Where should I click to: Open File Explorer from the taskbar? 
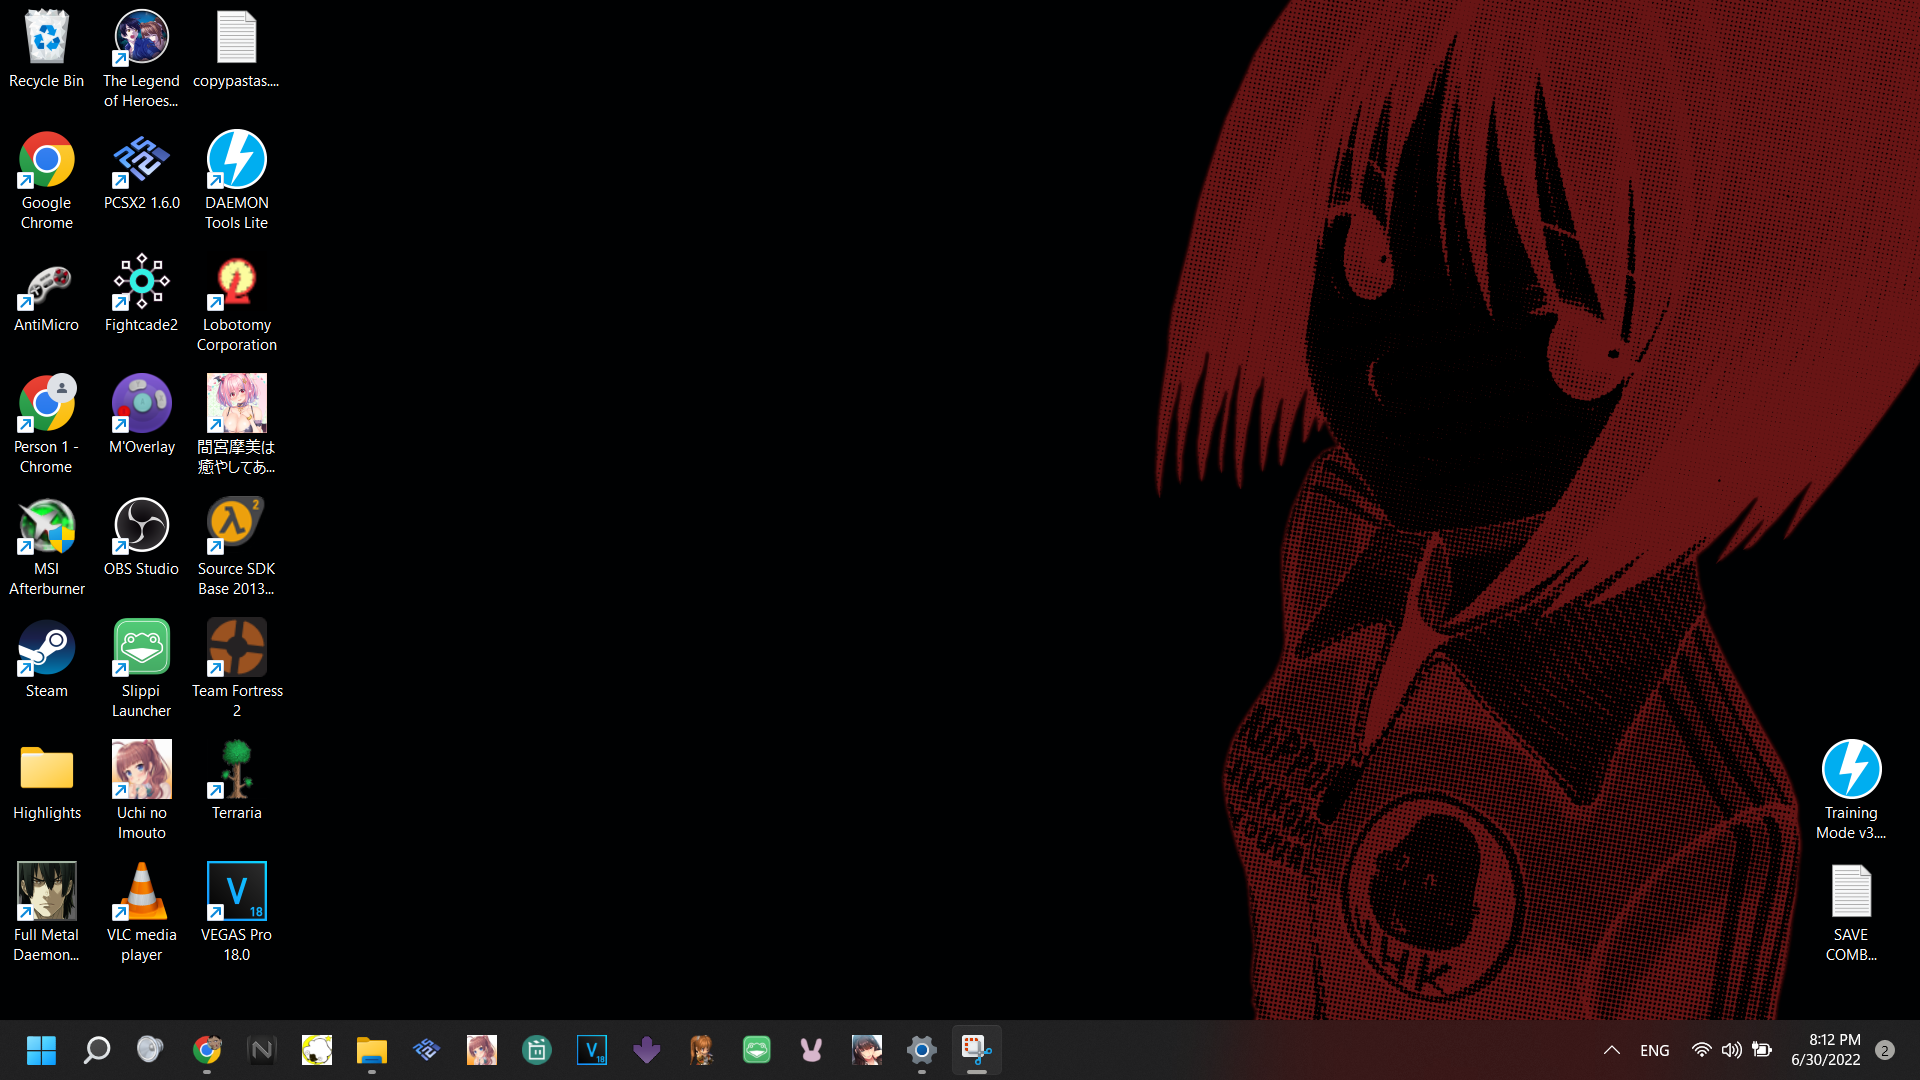371,1050
